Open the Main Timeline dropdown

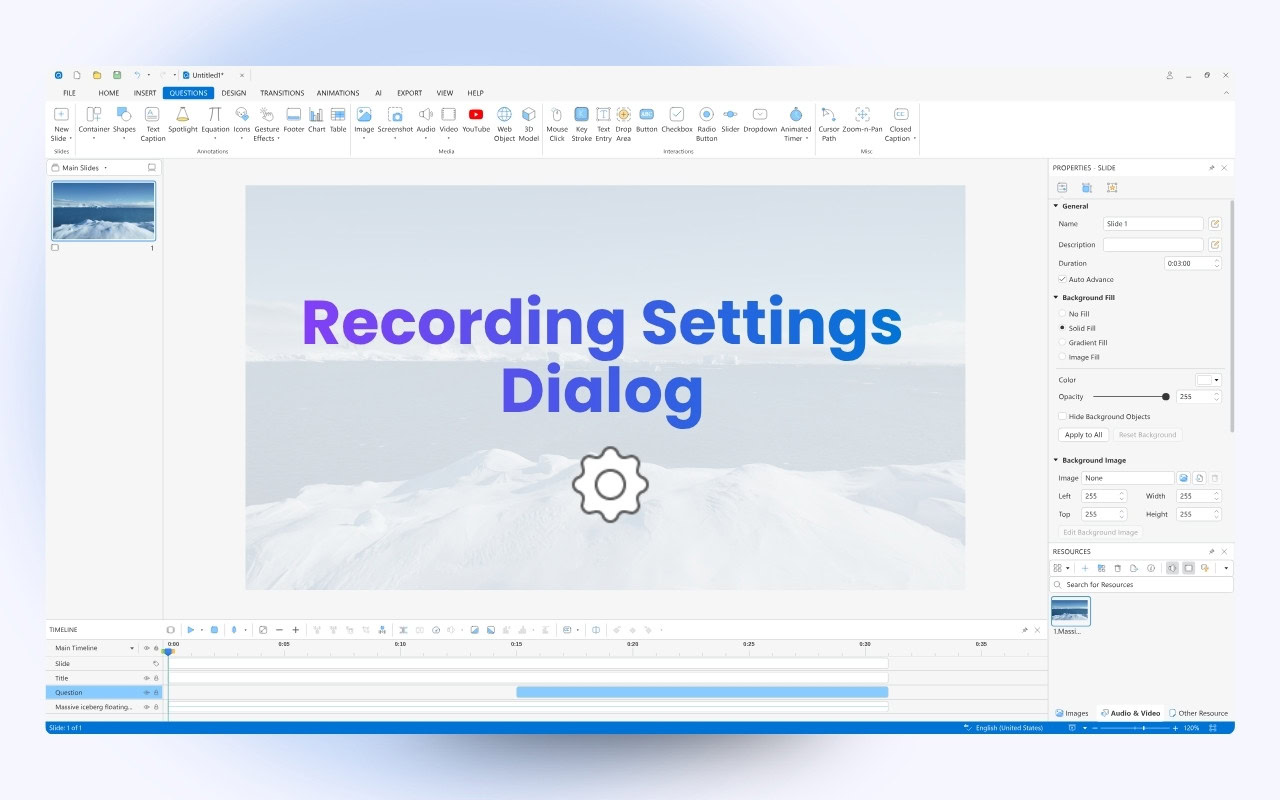coord(132,649)
